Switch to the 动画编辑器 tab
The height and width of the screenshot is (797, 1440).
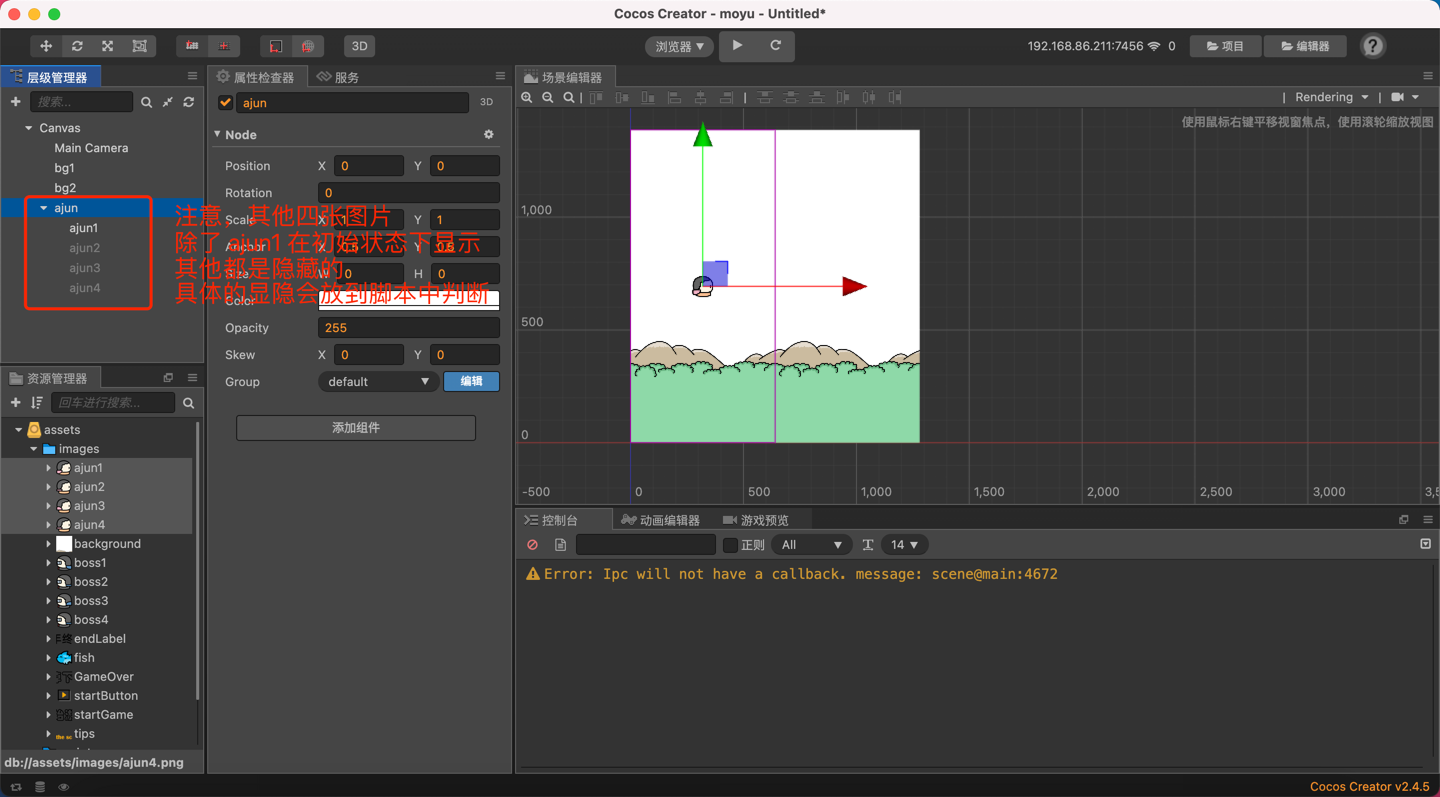660,520
